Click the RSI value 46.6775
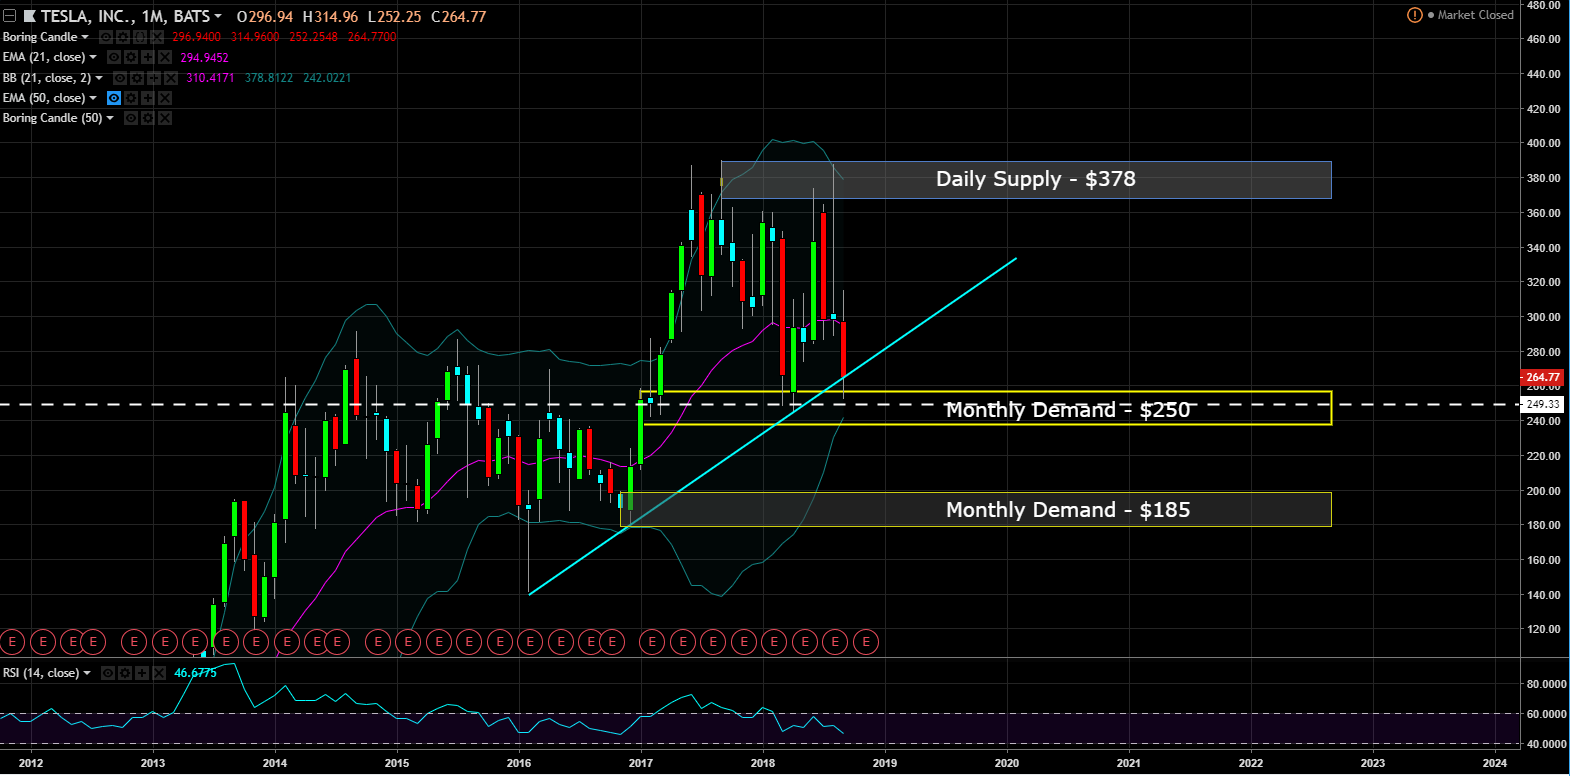1570x776 pixels. [195, 673]
